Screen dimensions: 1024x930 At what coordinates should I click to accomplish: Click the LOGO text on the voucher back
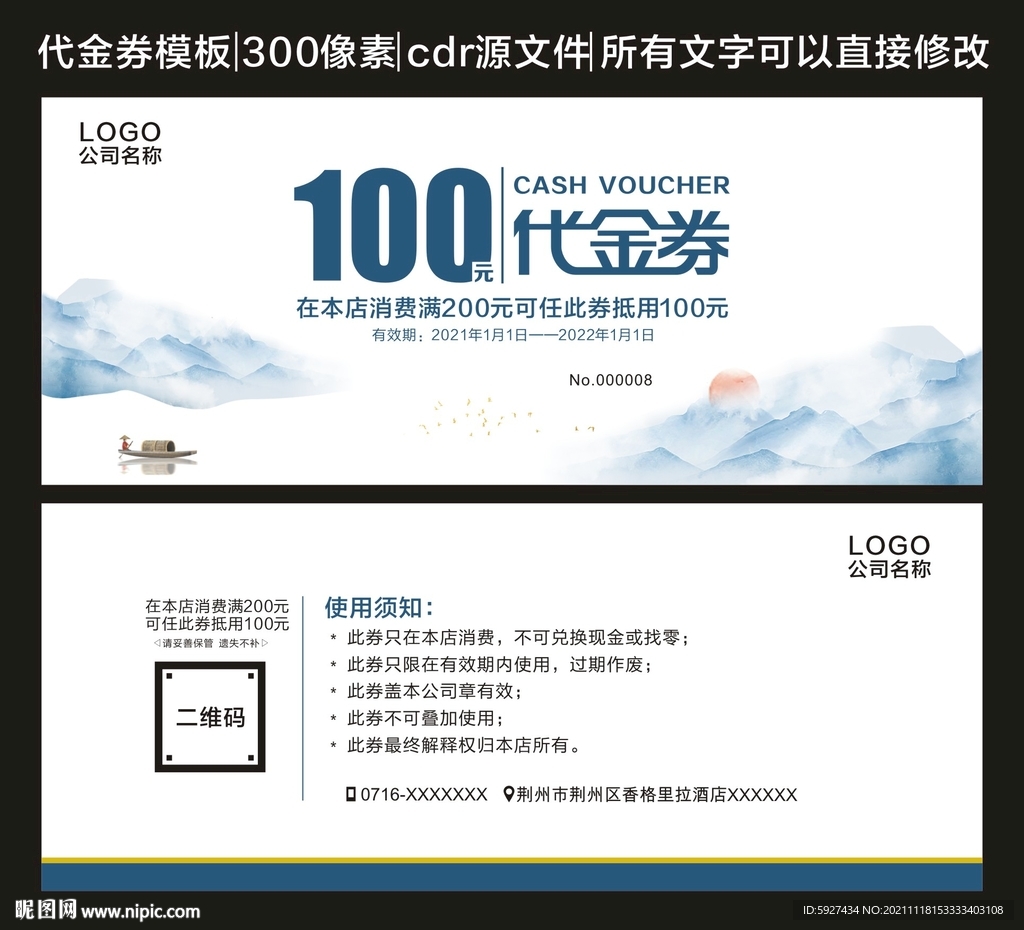pos(888,546)
